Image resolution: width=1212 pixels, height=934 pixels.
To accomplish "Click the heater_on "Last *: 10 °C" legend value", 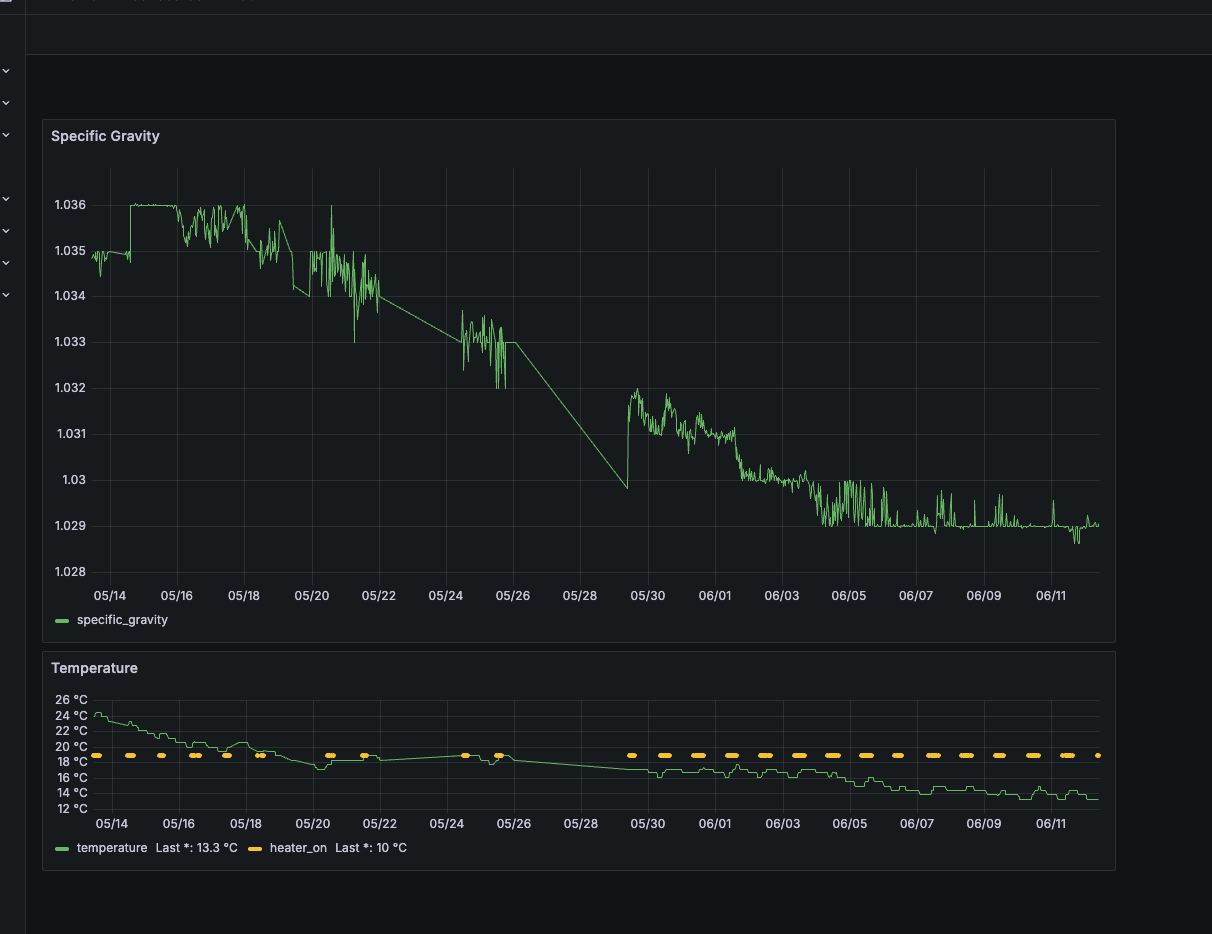I will [x=371, y=848].
